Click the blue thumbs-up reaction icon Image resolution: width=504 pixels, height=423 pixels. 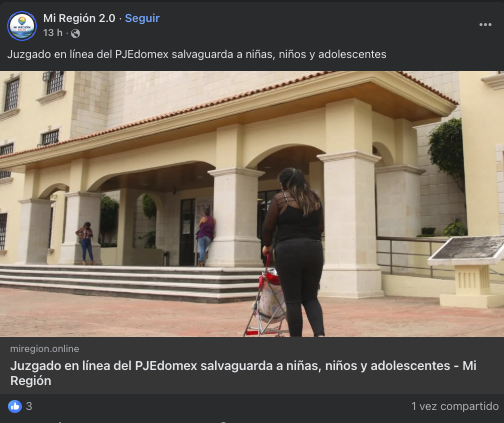(x=15, y=406)
